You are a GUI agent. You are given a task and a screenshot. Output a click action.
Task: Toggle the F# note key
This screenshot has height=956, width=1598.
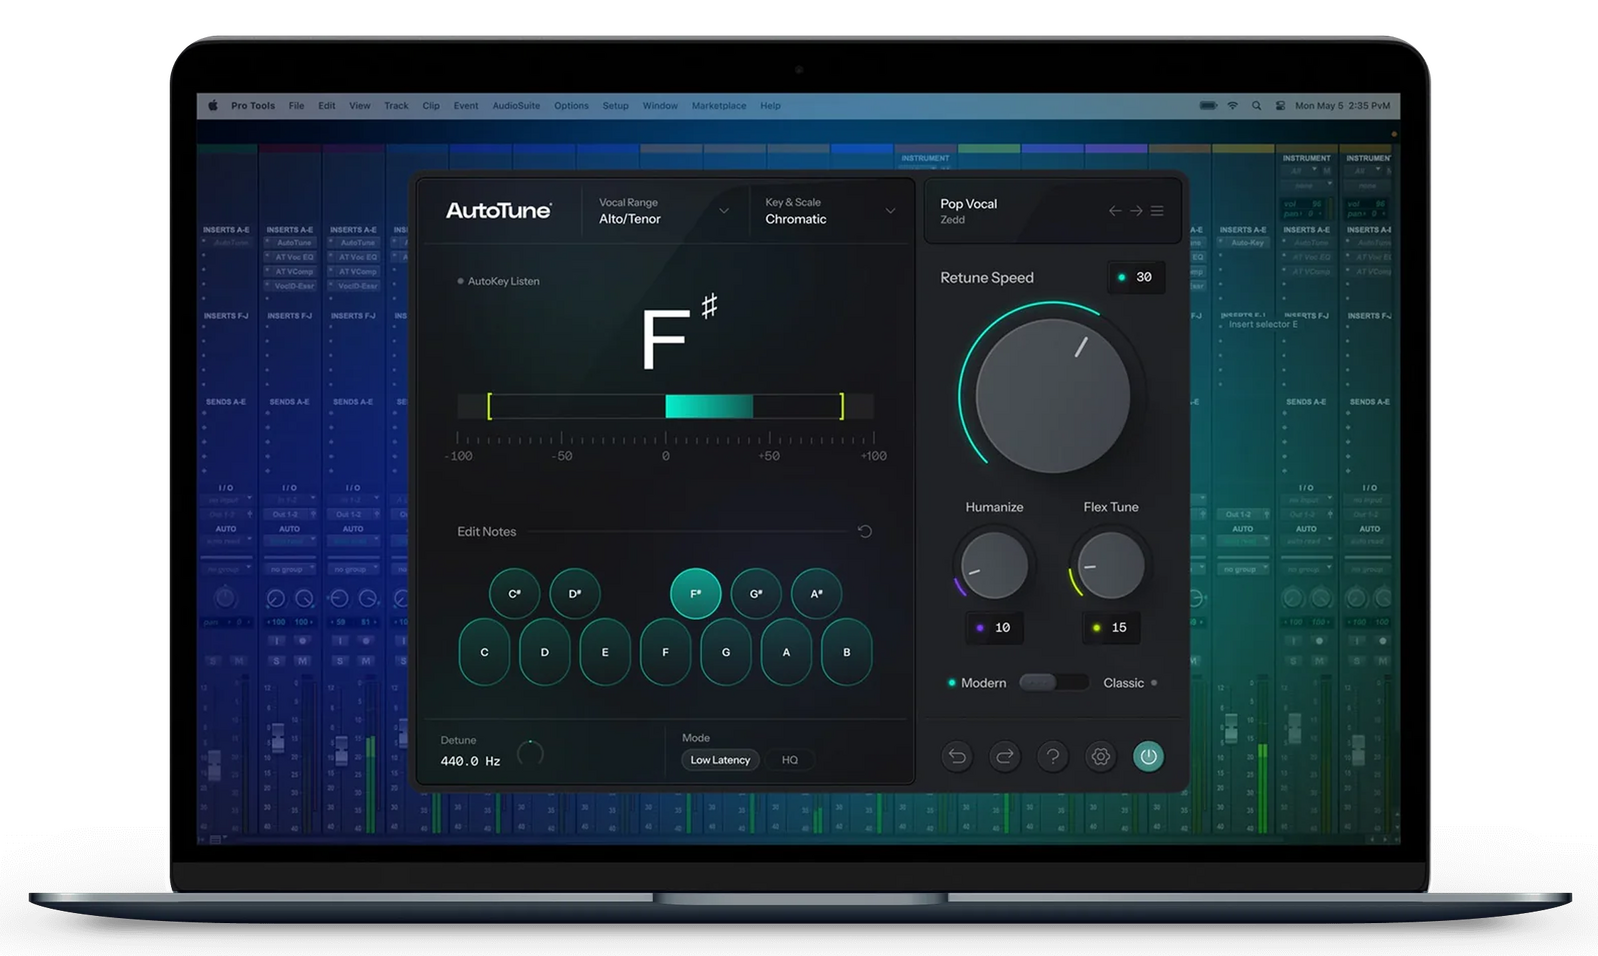coord(696,594)
